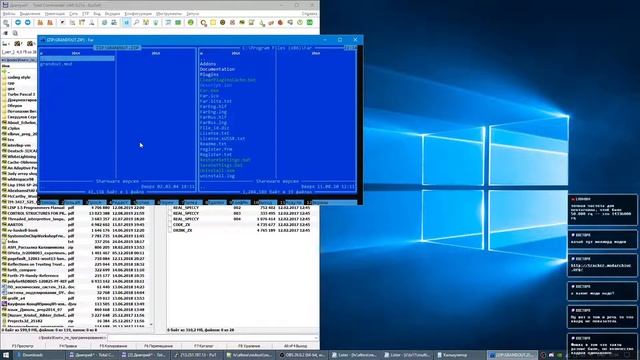This screenshot has width=640, height=360.
Task: Select License.txt in Far right panel
Action: 215,133
